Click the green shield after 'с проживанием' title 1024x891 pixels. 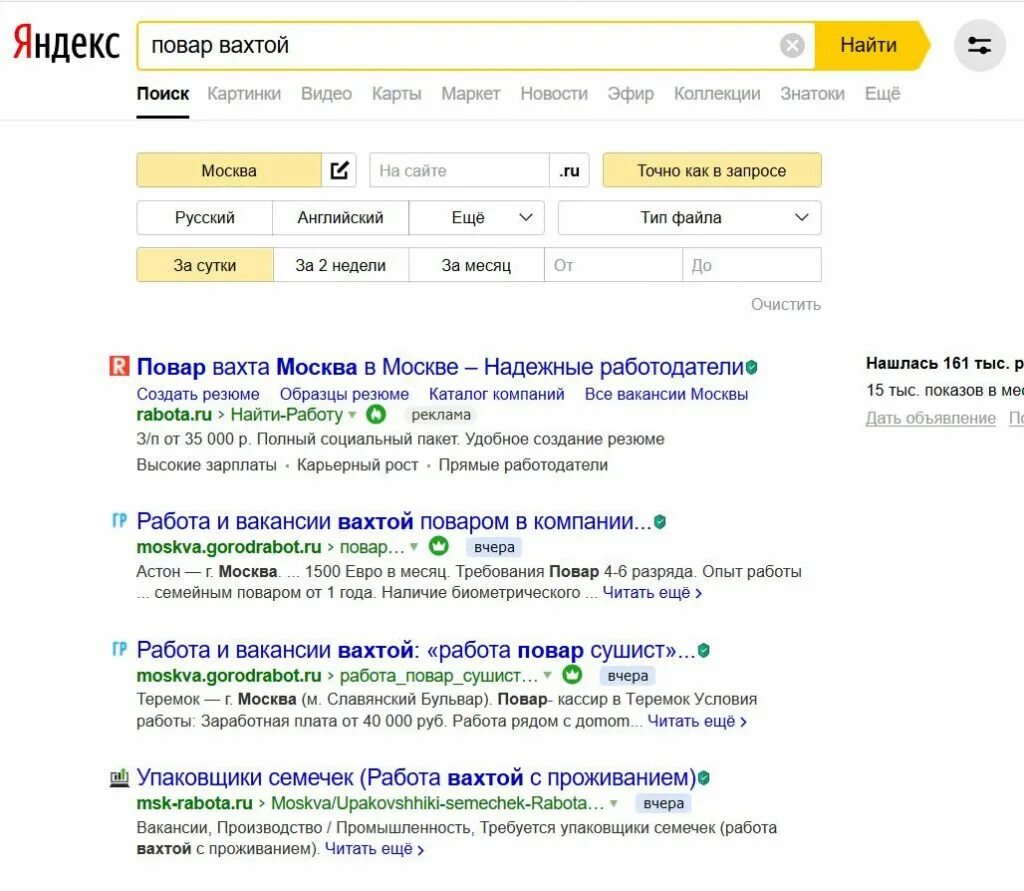coord(703,779)
